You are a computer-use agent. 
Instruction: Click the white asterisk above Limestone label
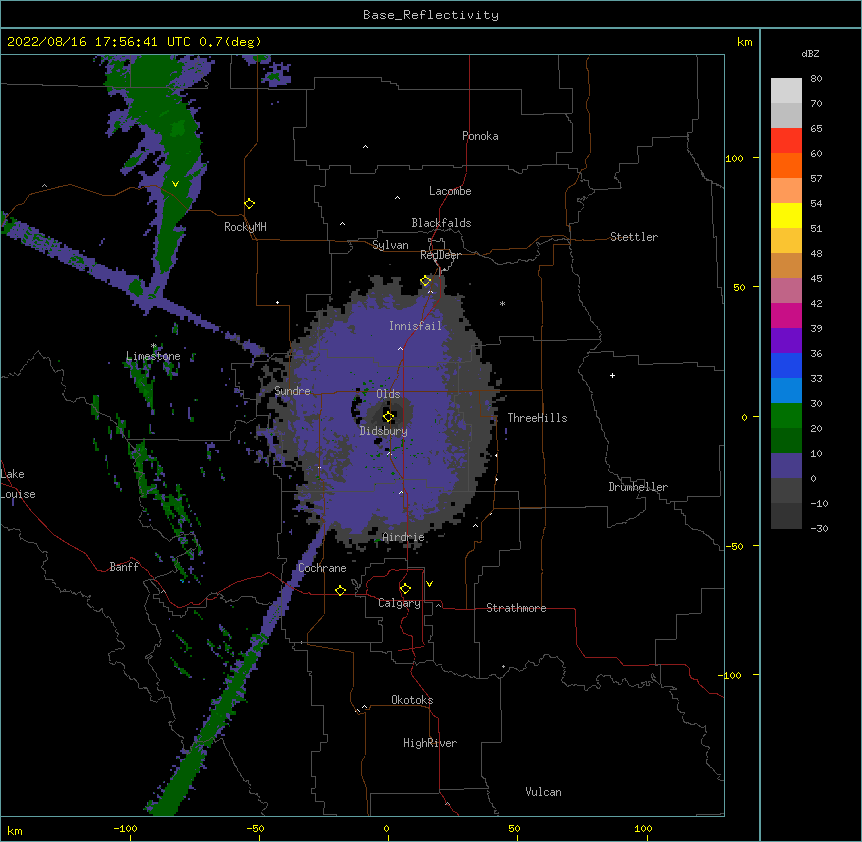coord(154,346)
